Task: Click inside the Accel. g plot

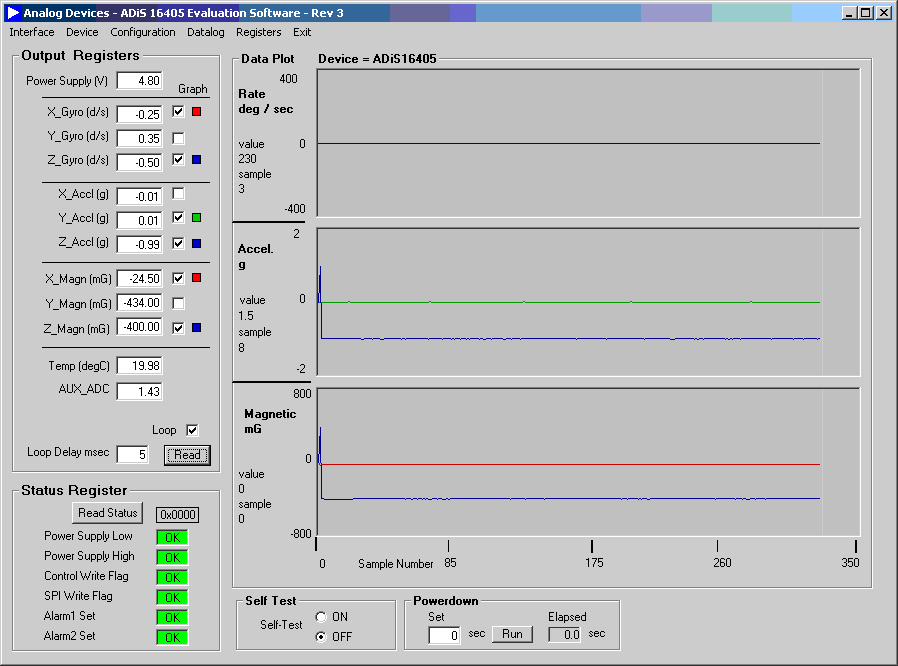Action: [588, 302]
